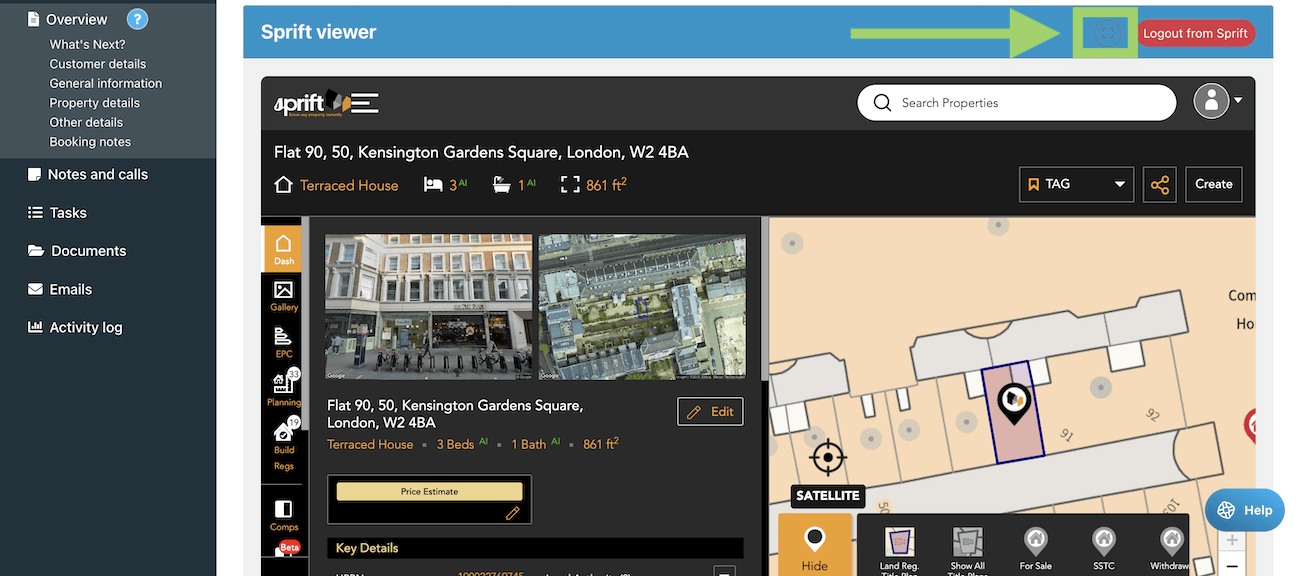
Task: Collapse the Key Details row toggle
Action: point(725,572)
